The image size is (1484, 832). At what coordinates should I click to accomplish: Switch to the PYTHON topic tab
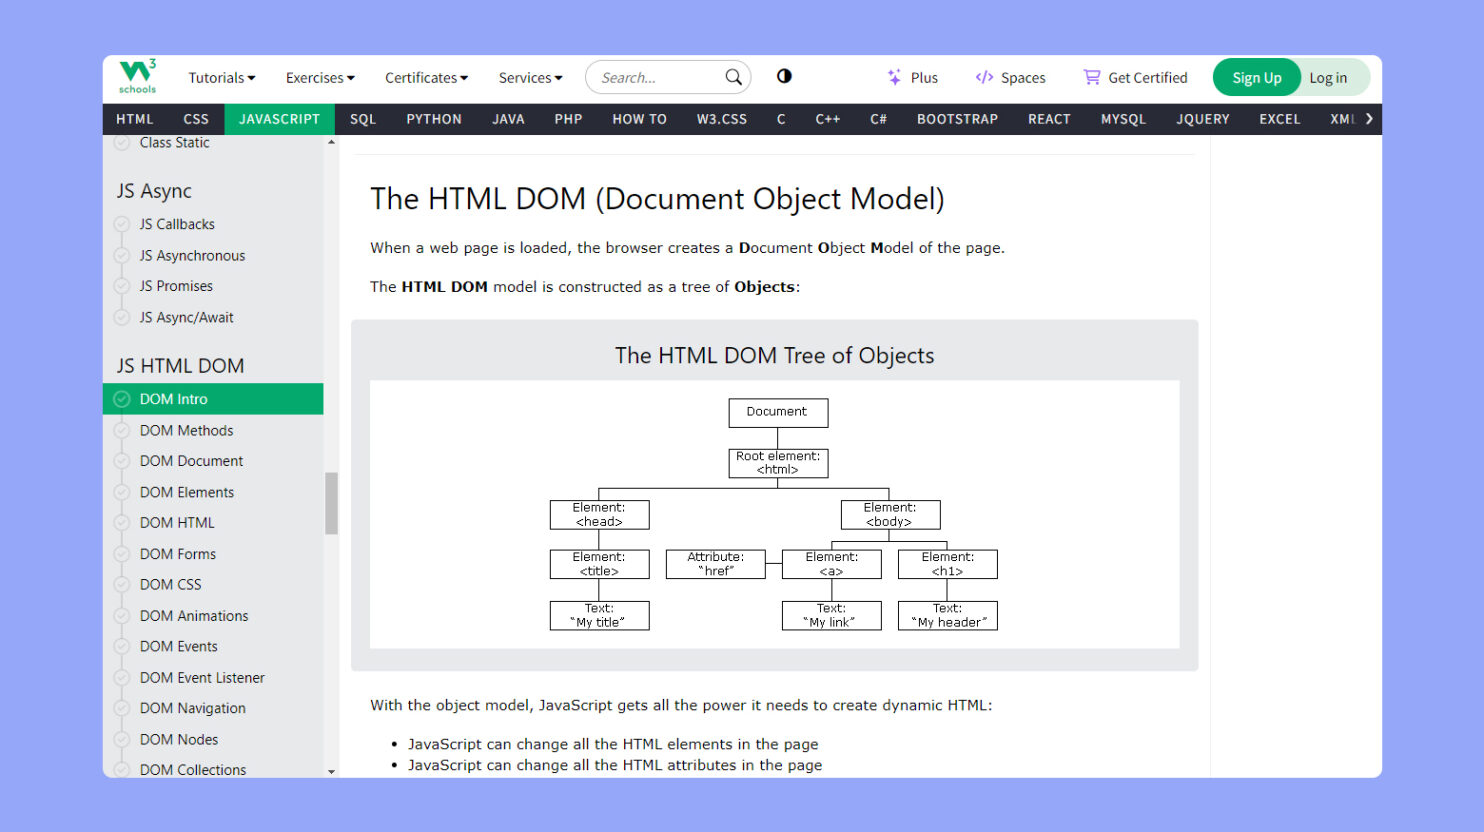coord(434,119)
